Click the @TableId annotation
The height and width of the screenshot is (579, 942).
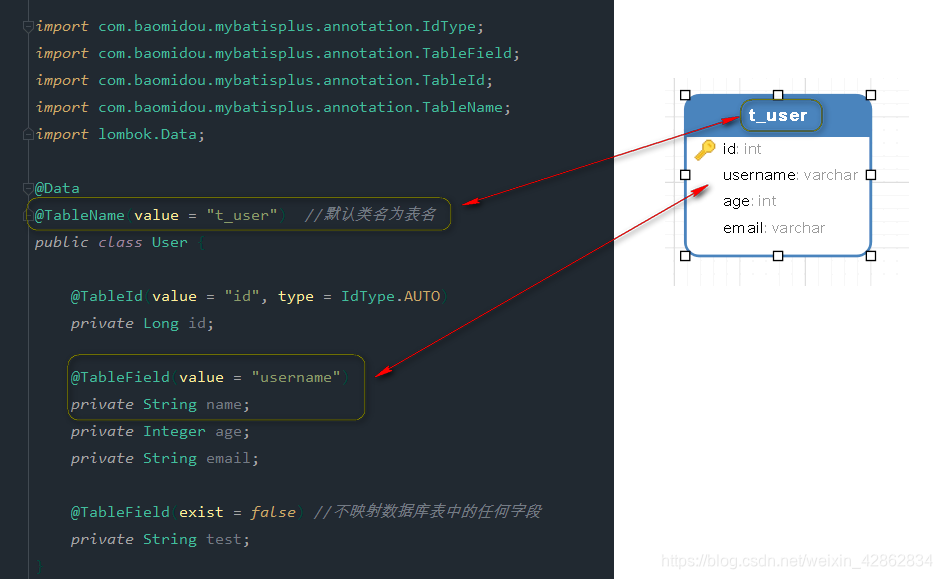[107, 296]
